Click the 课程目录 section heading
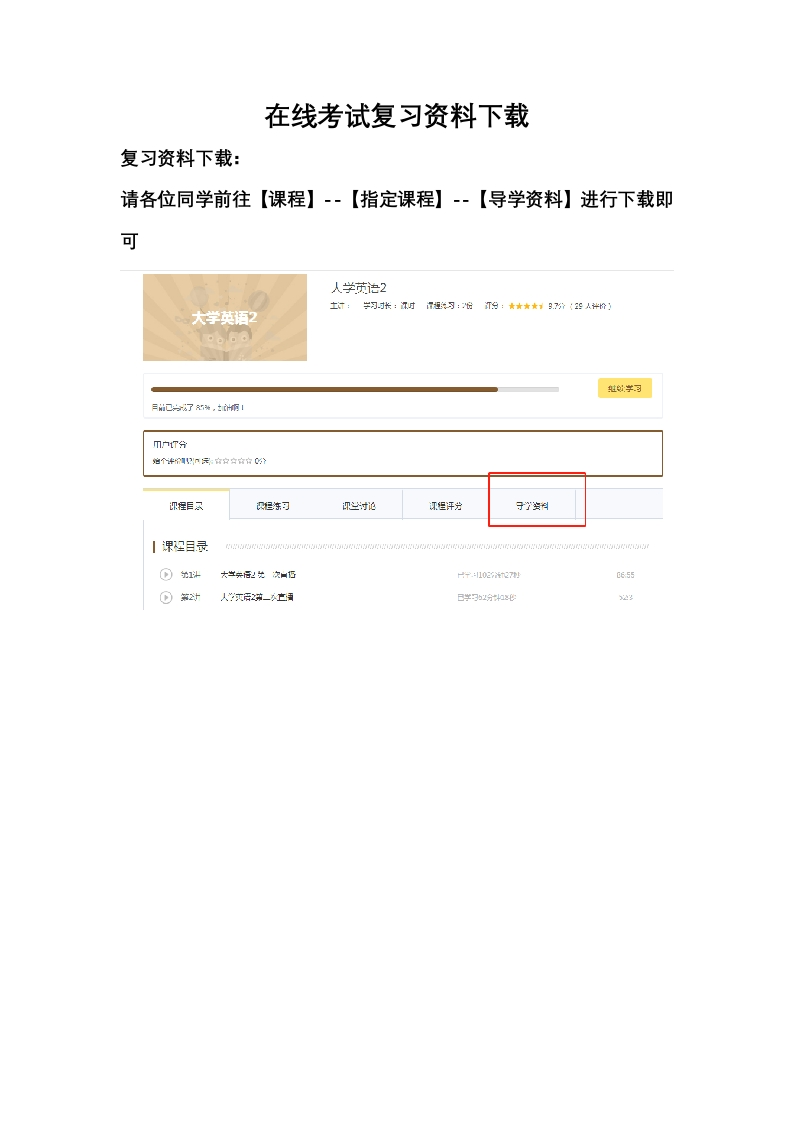This screenshot has width=793, height=1122. 185,546
